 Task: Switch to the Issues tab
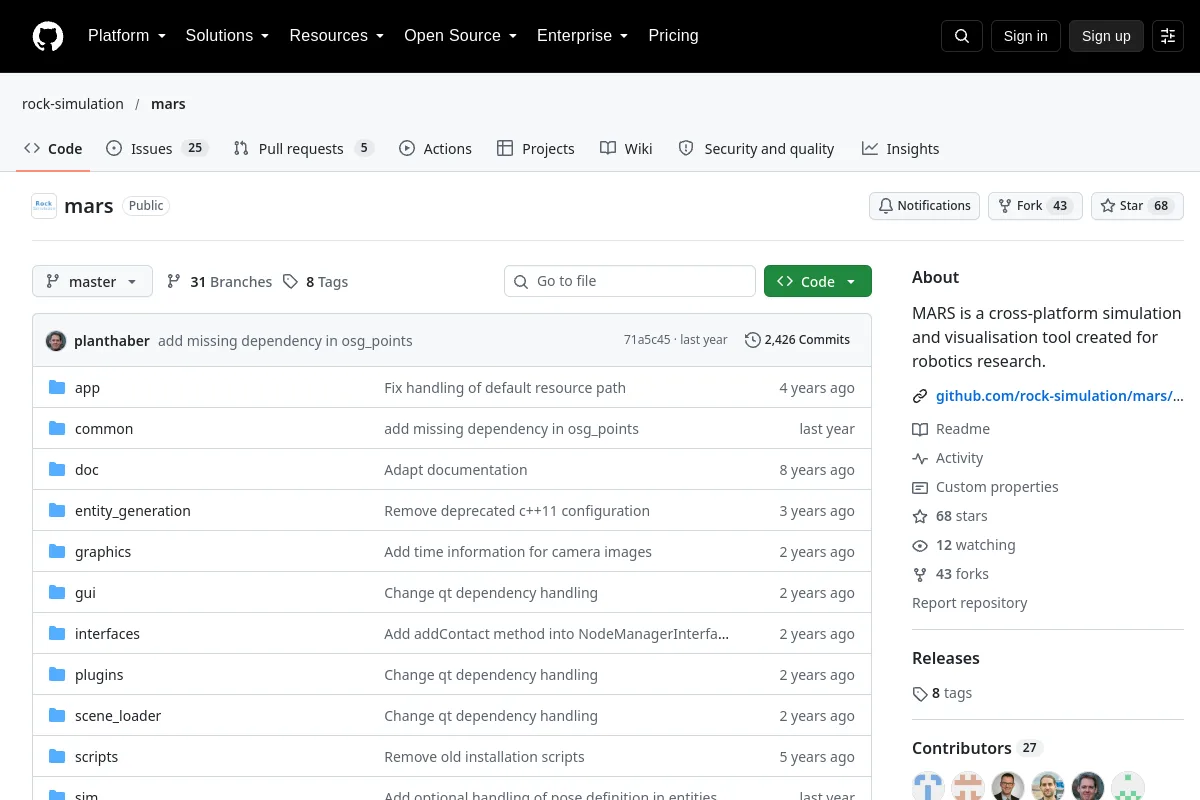tap(157, 149)
